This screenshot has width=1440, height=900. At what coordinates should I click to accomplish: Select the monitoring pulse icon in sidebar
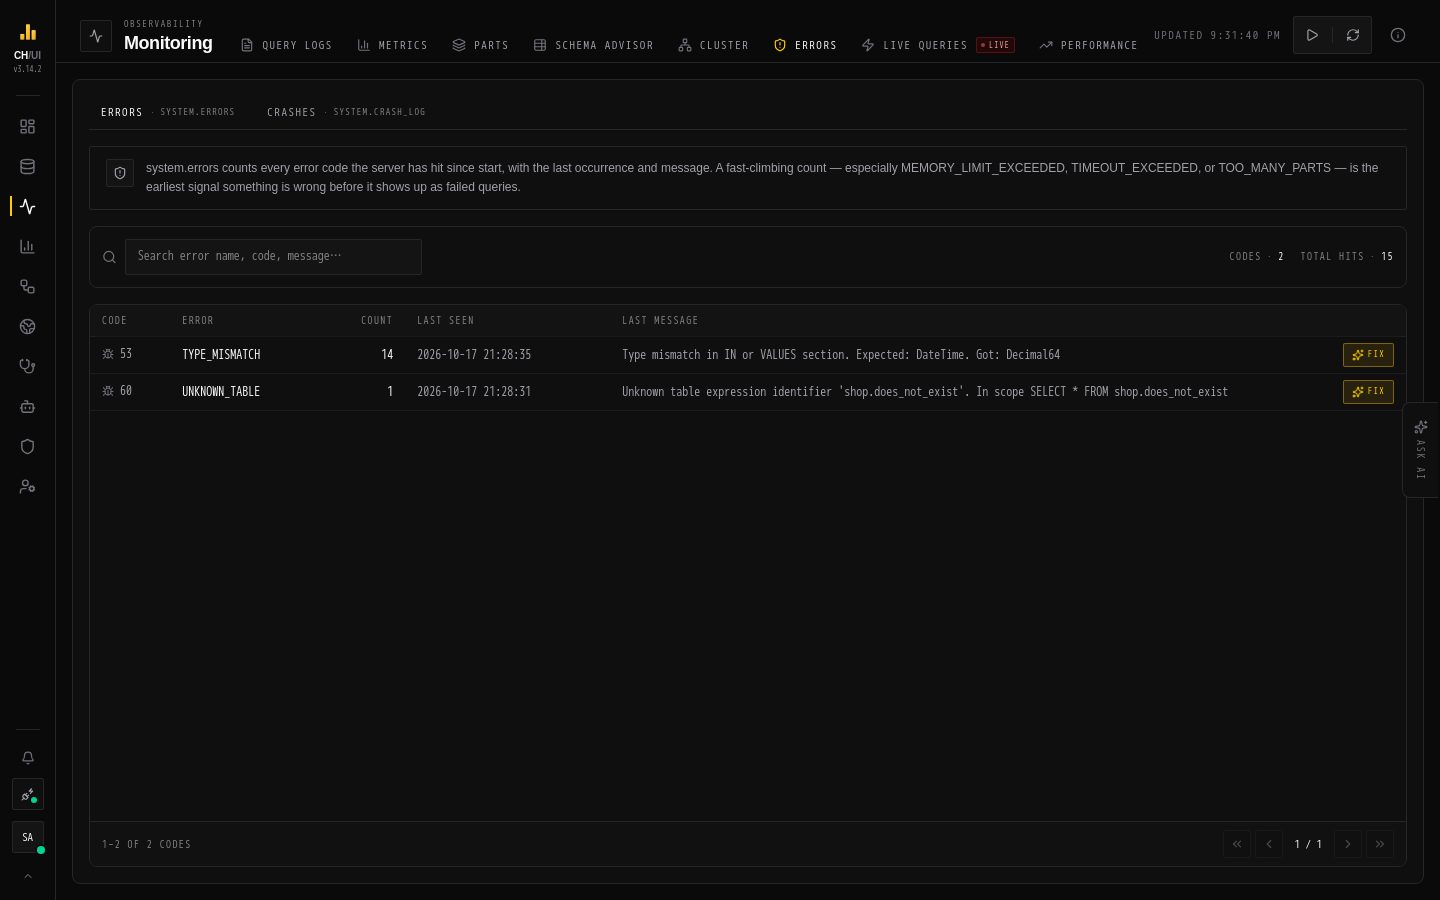[27, 207]
